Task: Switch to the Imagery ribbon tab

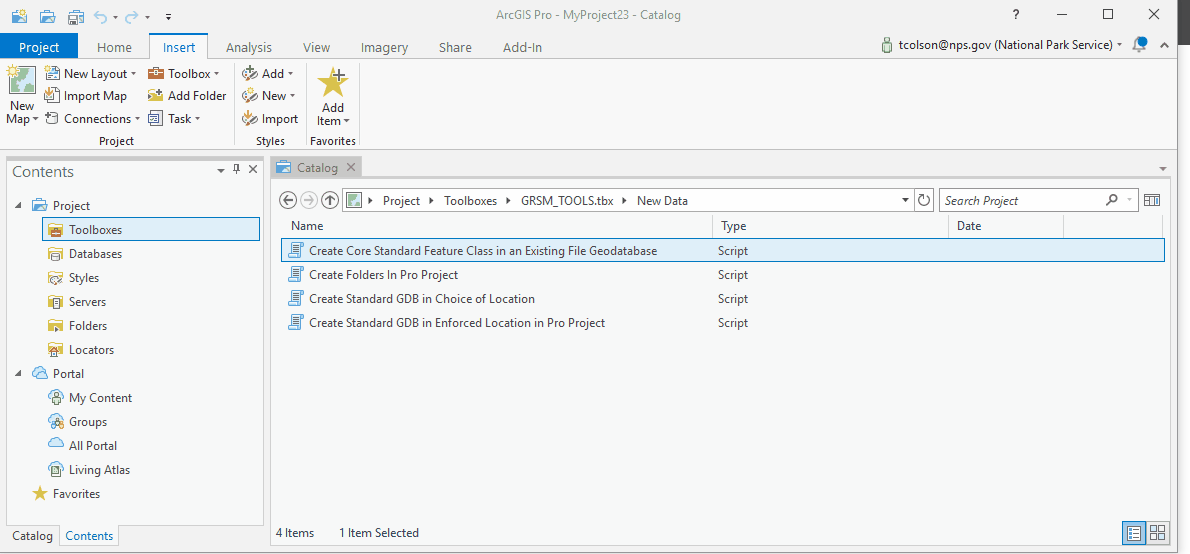Action: [384, 47]
